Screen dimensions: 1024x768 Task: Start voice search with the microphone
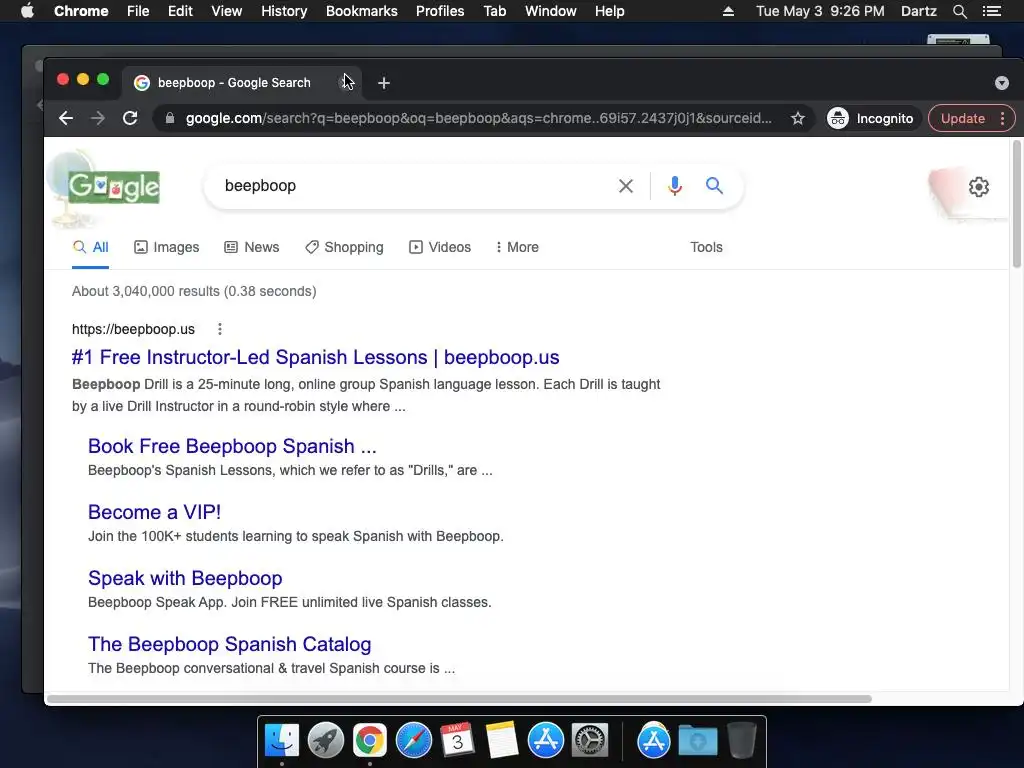[675, 186]
